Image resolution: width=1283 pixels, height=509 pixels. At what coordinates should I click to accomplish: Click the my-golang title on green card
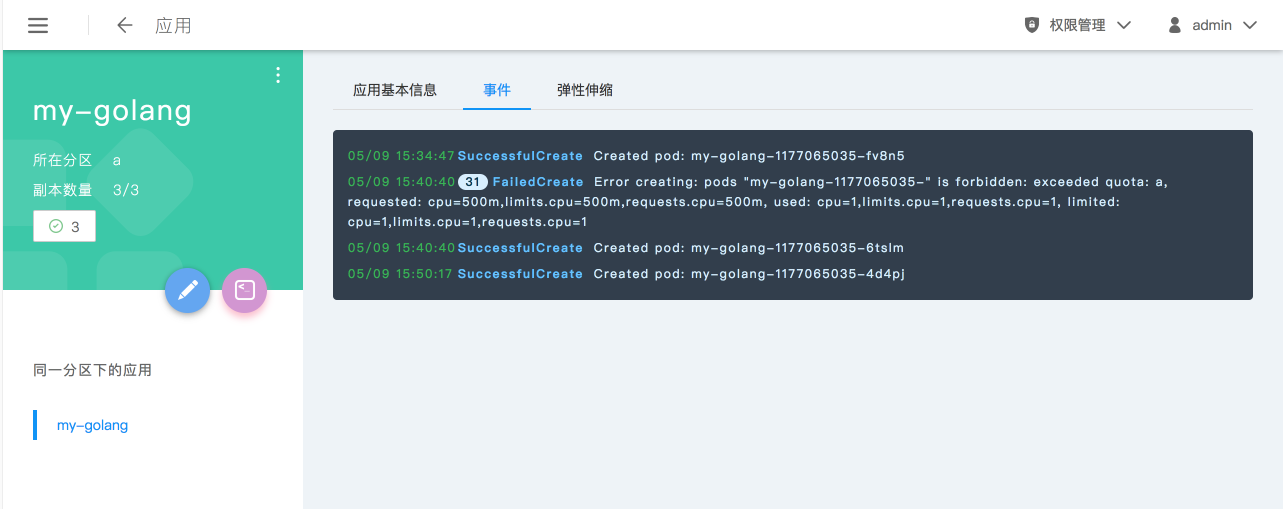112,110
